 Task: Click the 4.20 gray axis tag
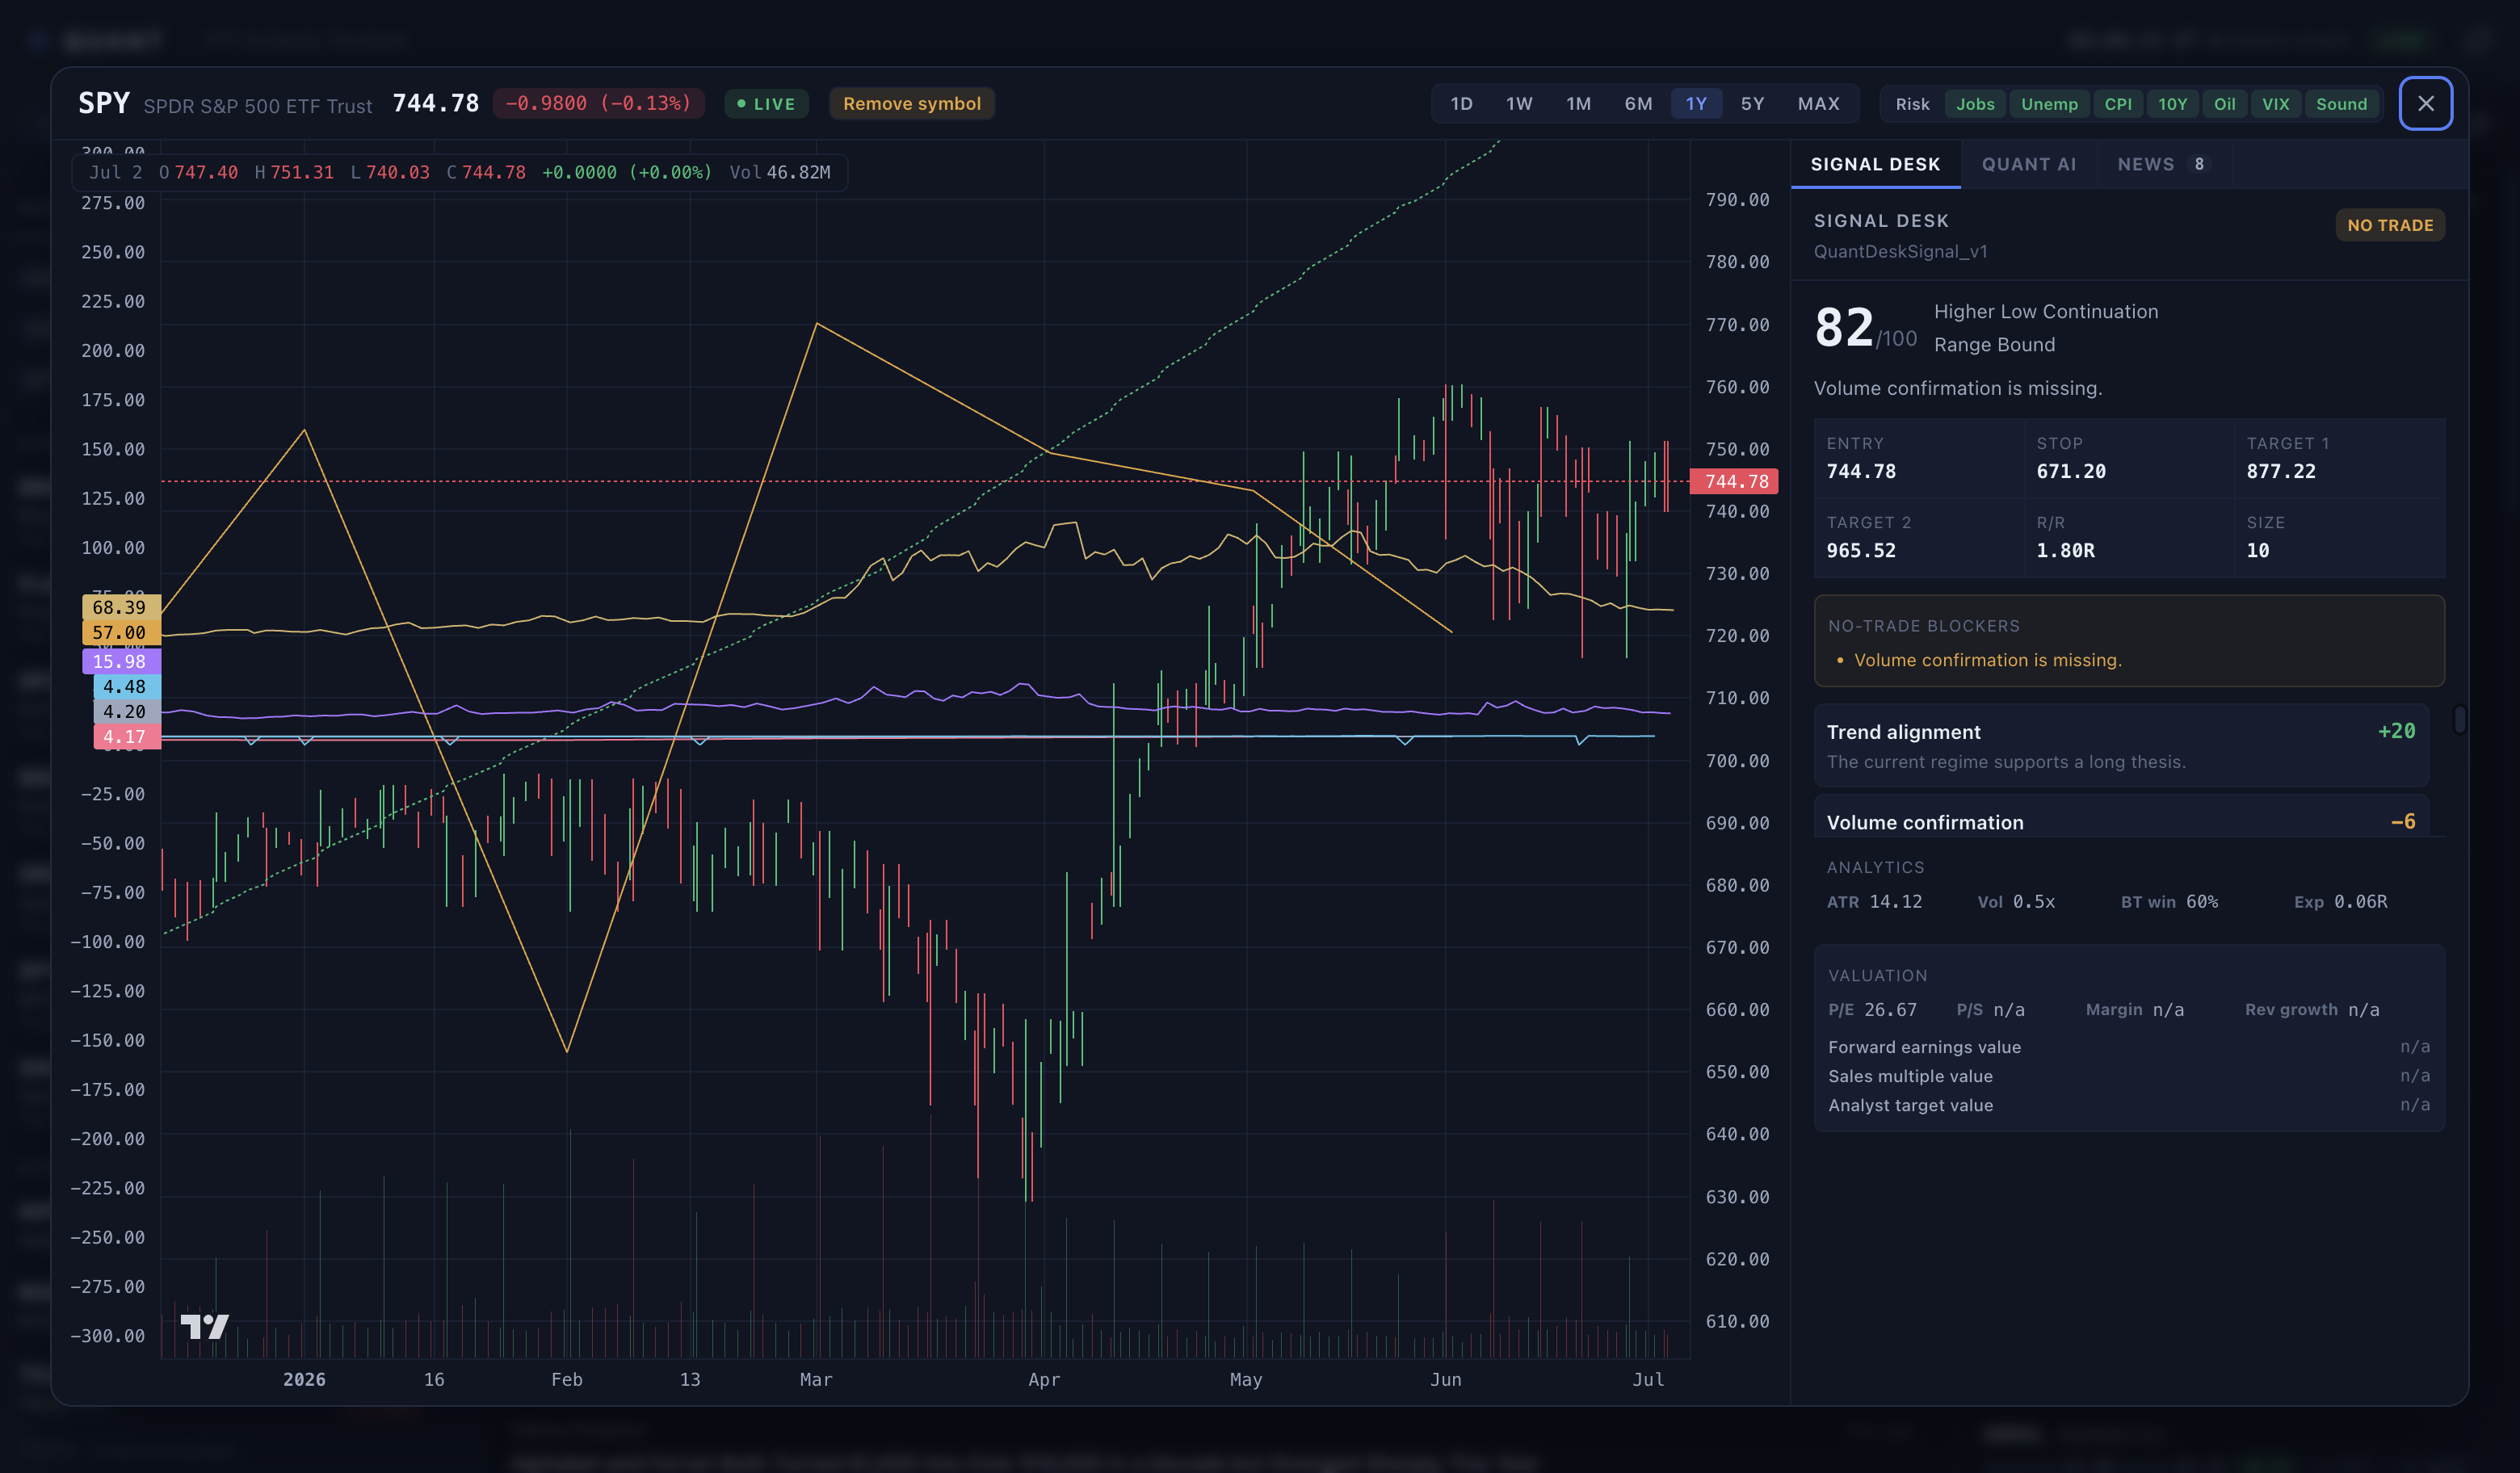coord(126,711)
